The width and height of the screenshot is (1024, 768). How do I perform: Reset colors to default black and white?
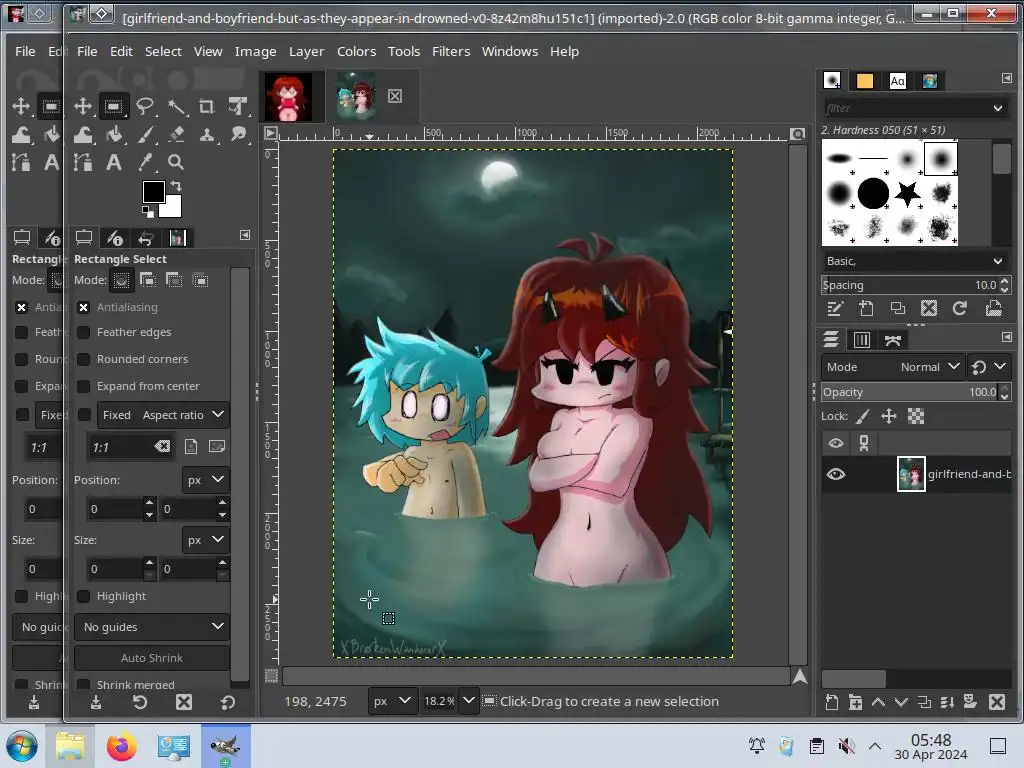148,212
